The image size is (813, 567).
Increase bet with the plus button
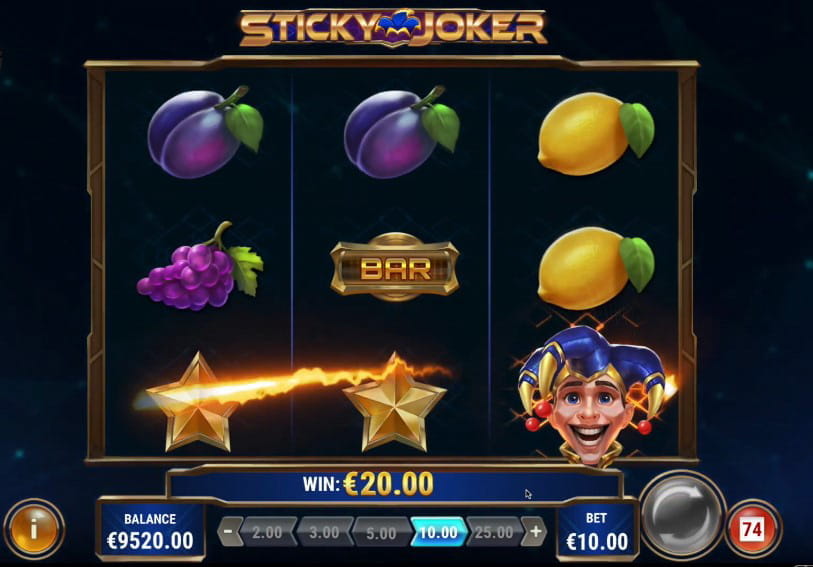click(x=535, y=531)
